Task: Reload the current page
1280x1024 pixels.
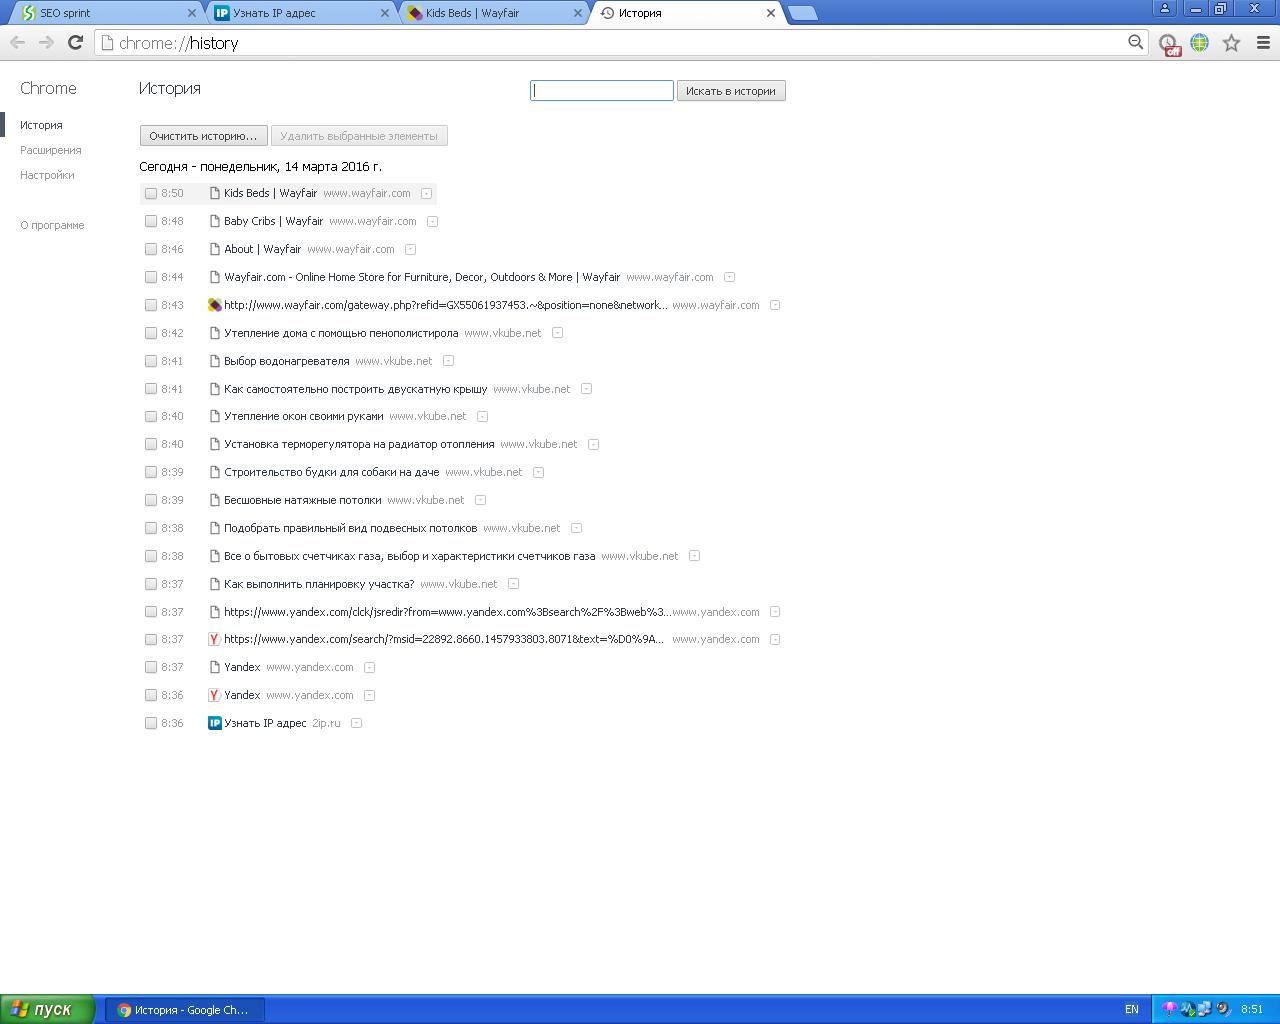Action: tap(75, 42)
